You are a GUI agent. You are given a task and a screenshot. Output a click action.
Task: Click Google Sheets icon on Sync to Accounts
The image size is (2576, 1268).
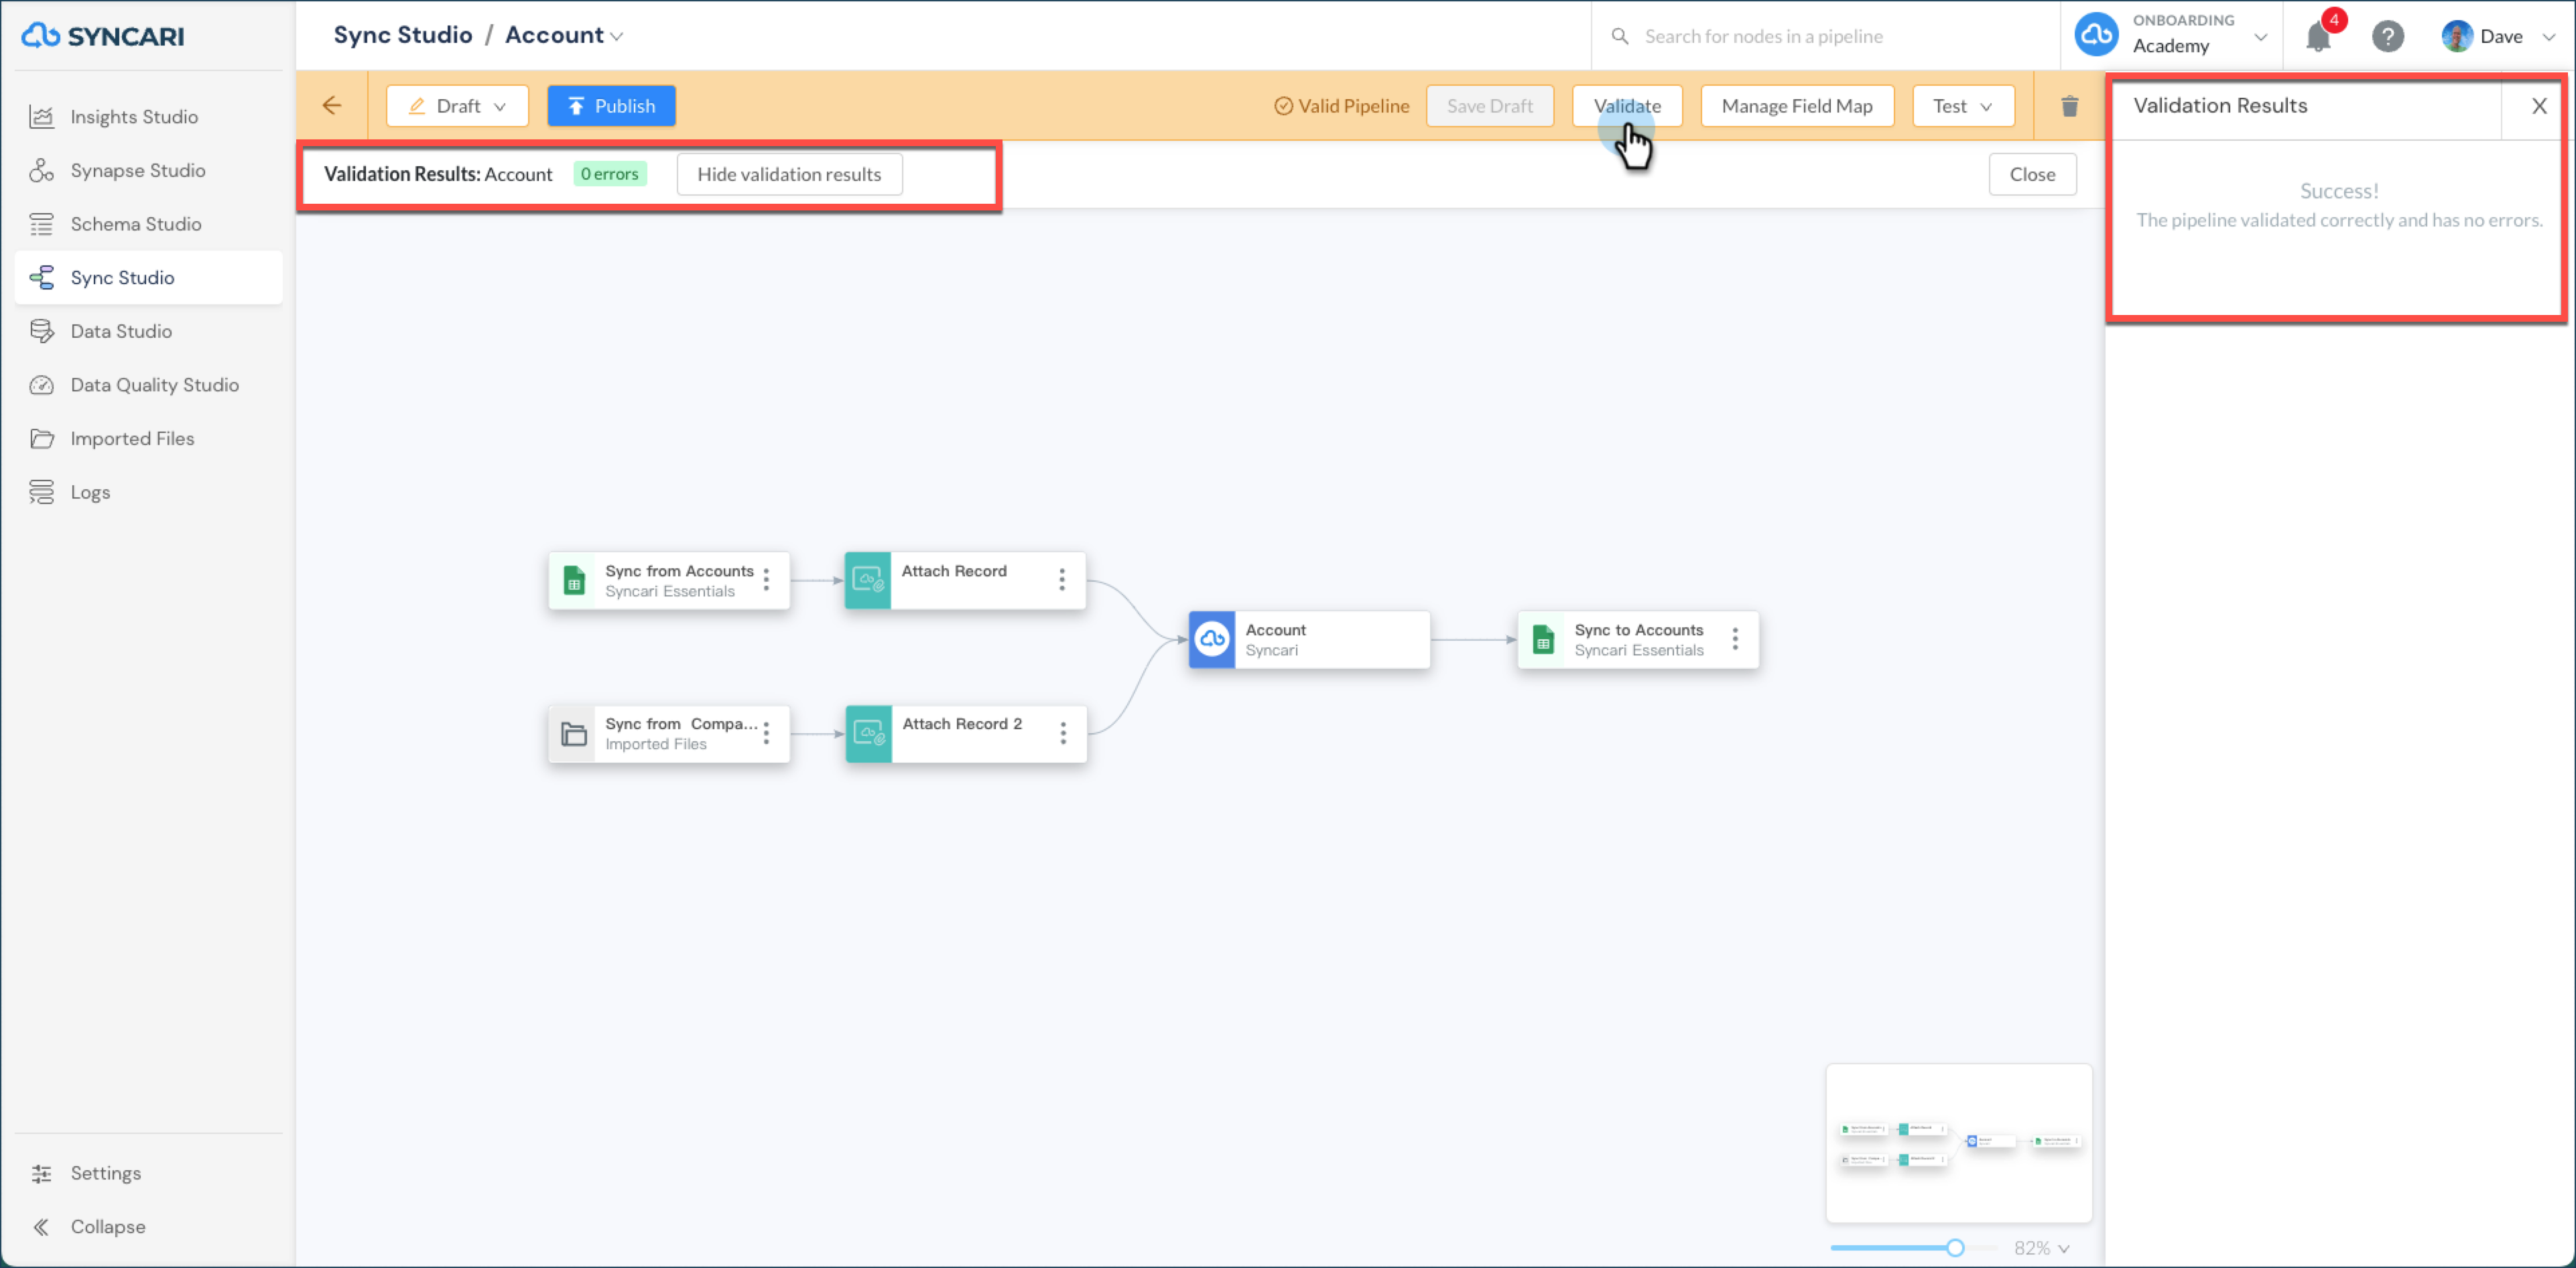pyautogui.click(x=1542, y=639)
